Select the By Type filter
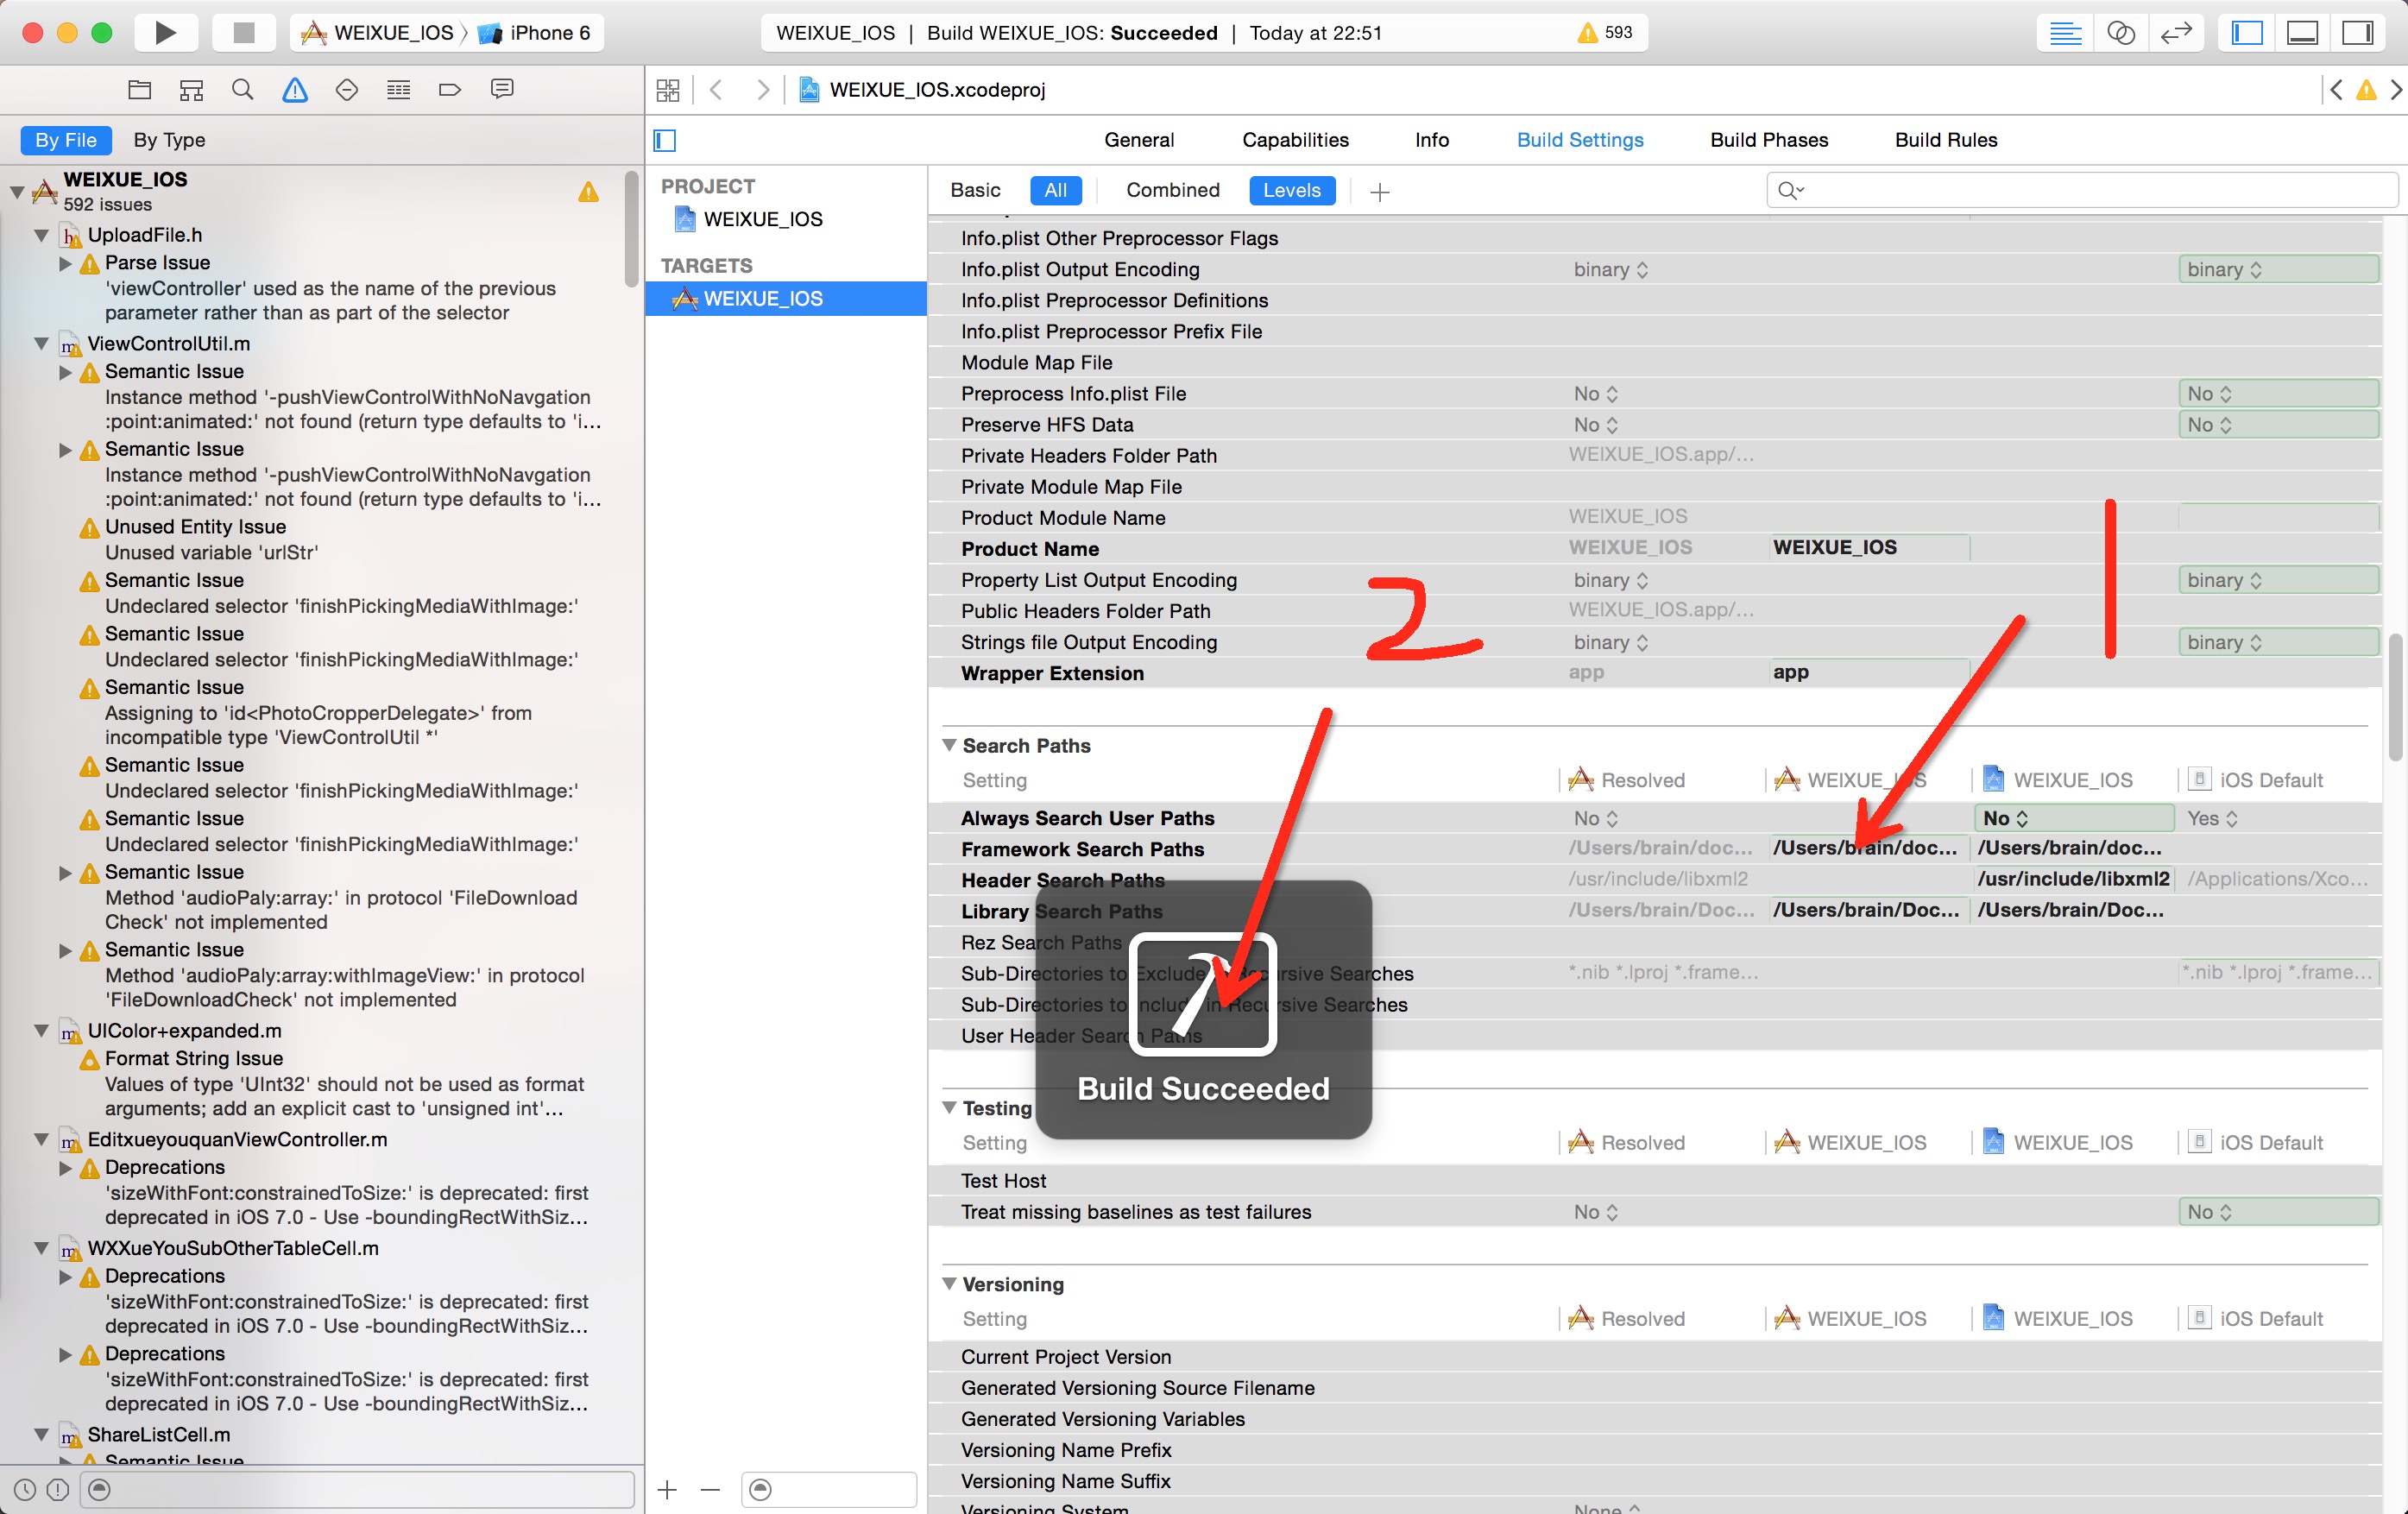Viewport: 2408px width, 1514px height. tap(169, 140)
